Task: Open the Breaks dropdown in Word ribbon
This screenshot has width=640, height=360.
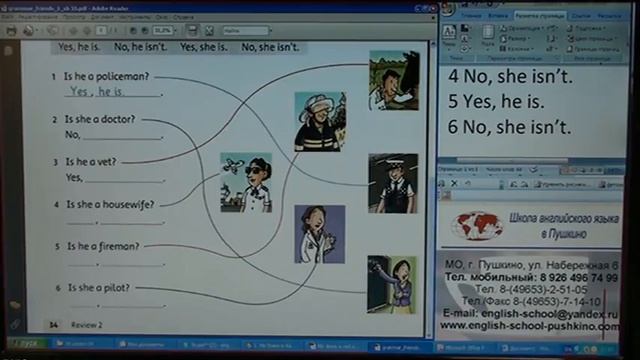Action: coord(552,28)
